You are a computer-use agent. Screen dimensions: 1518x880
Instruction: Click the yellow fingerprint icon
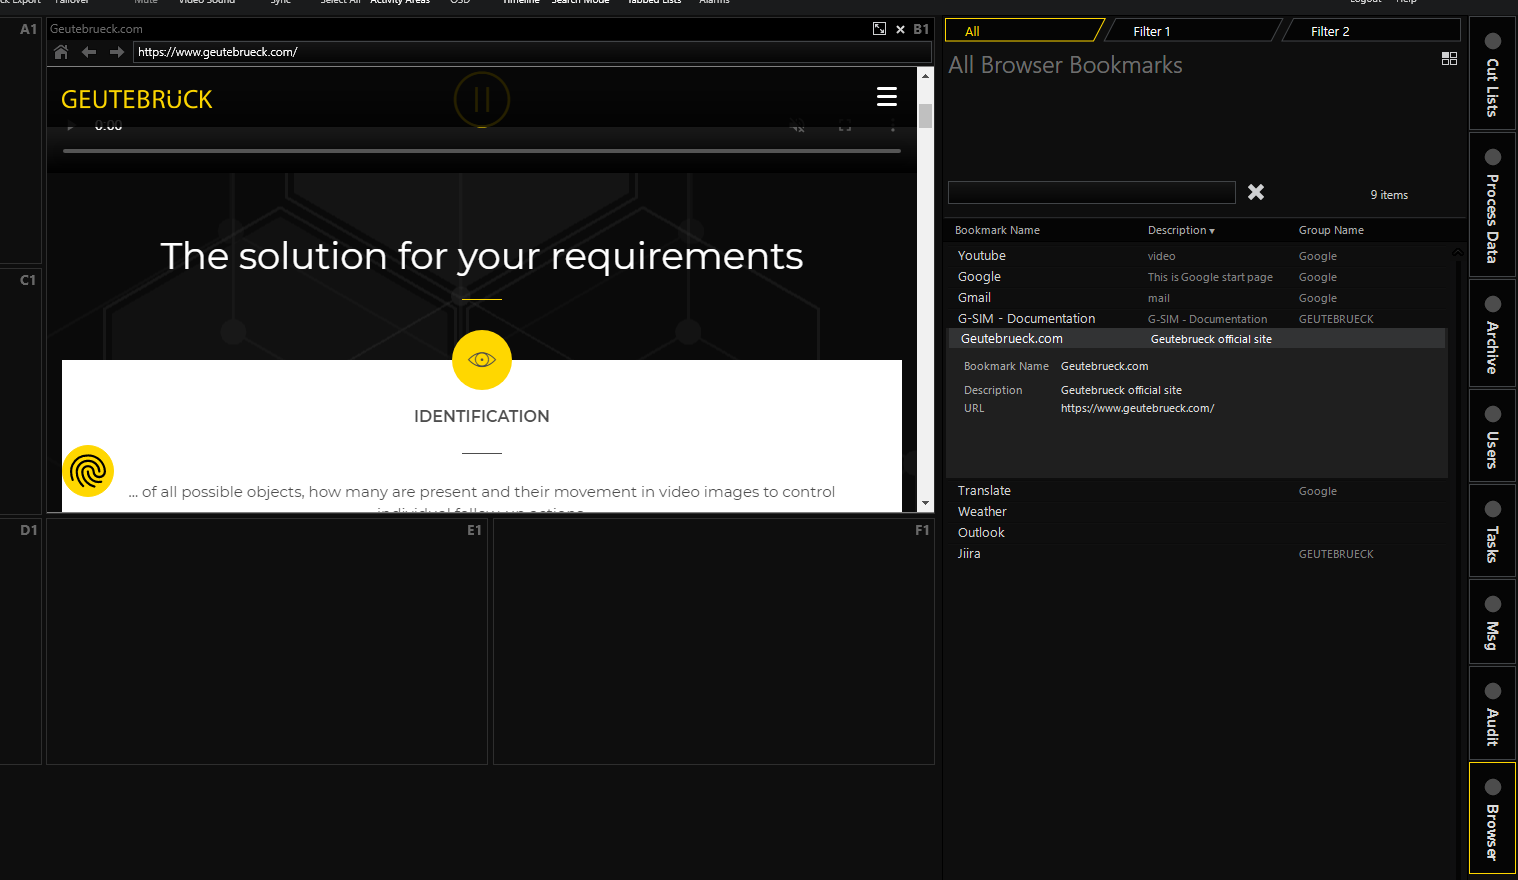pos(88,471)
